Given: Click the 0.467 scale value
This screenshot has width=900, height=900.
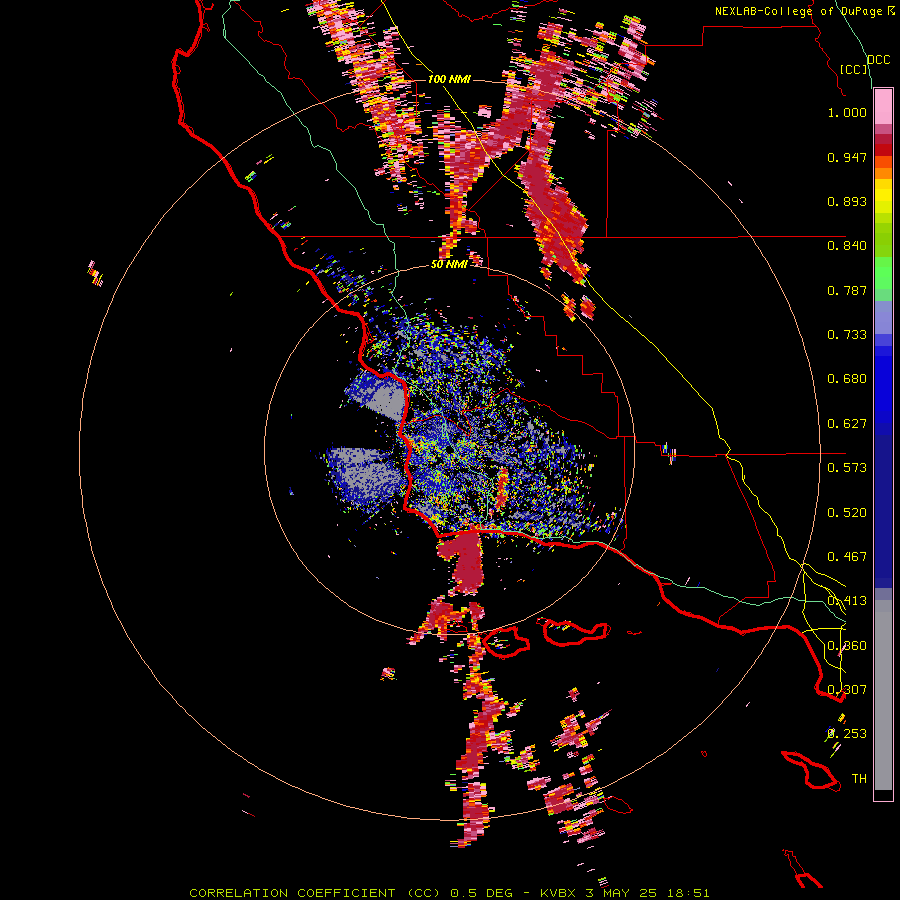Looking at the screenshot, I should 847,557.
